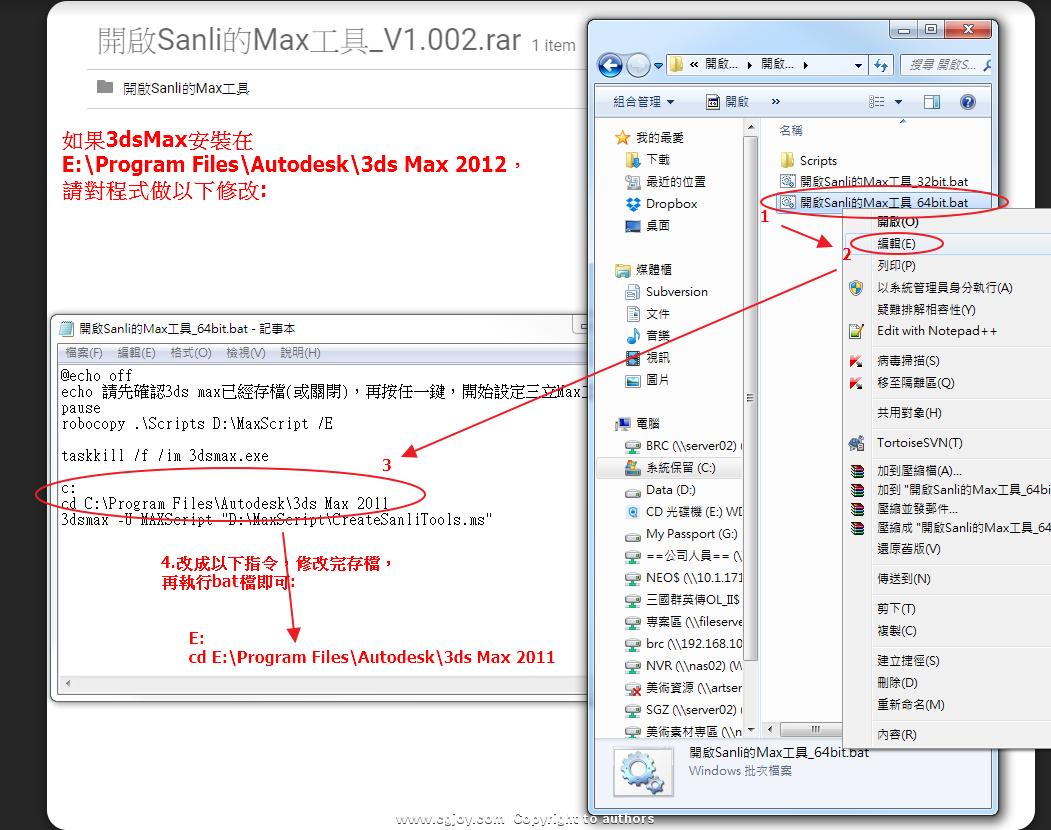1051x830 pixels.
Task: Open the recent locations dropdown arrow
Action: pos(658,66)
